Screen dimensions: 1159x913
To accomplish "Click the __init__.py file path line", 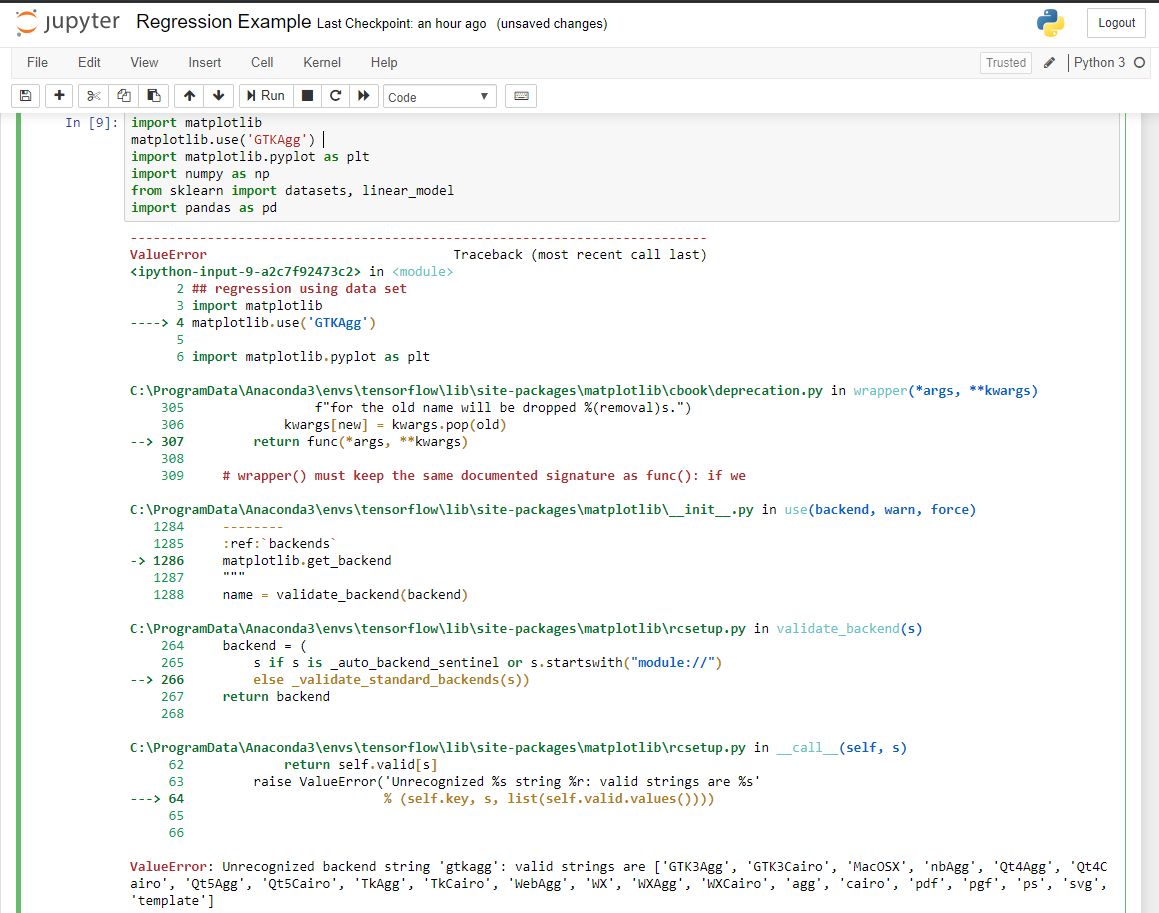I will tap(553, 510).
